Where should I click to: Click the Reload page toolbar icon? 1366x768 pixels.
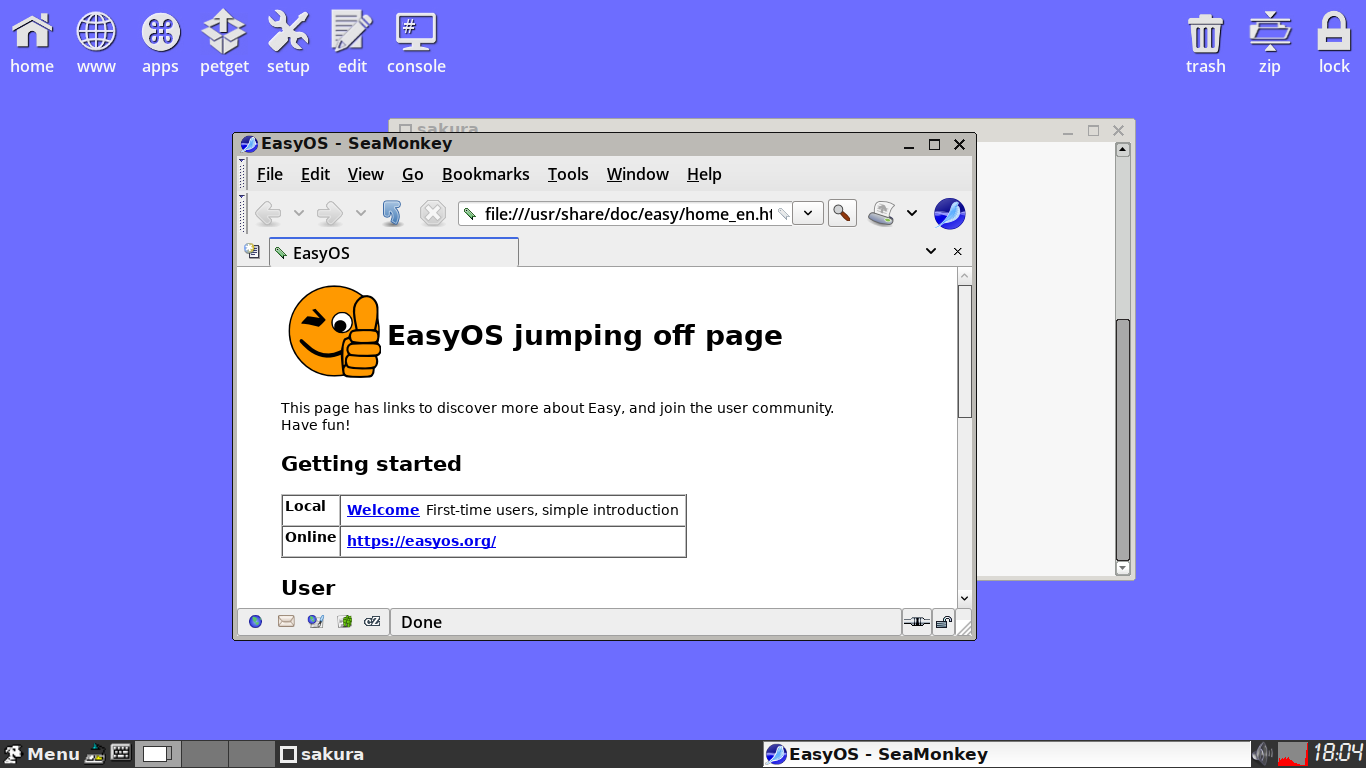[x=392, y=213]
